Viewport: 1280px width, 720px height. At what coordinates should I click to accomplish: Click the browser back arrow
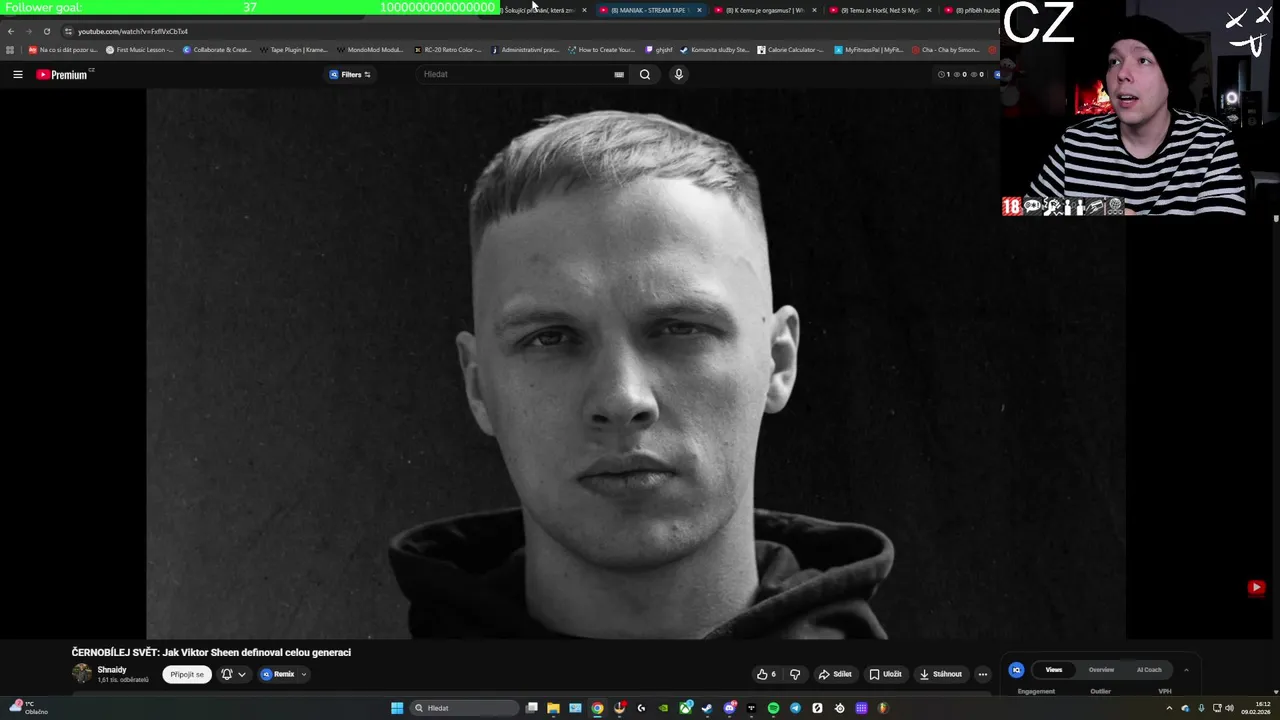(x=11, y=31)
